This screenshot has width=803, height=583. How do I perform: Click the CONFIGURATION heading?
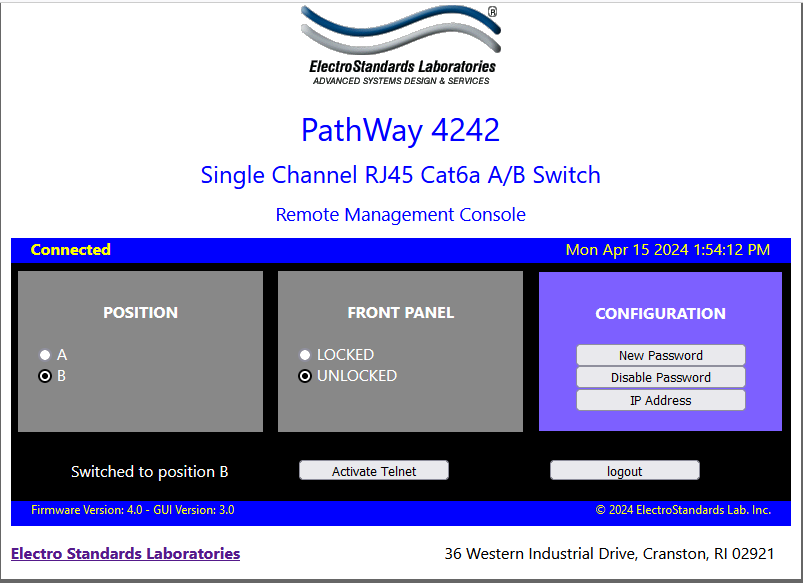(661, 314)
